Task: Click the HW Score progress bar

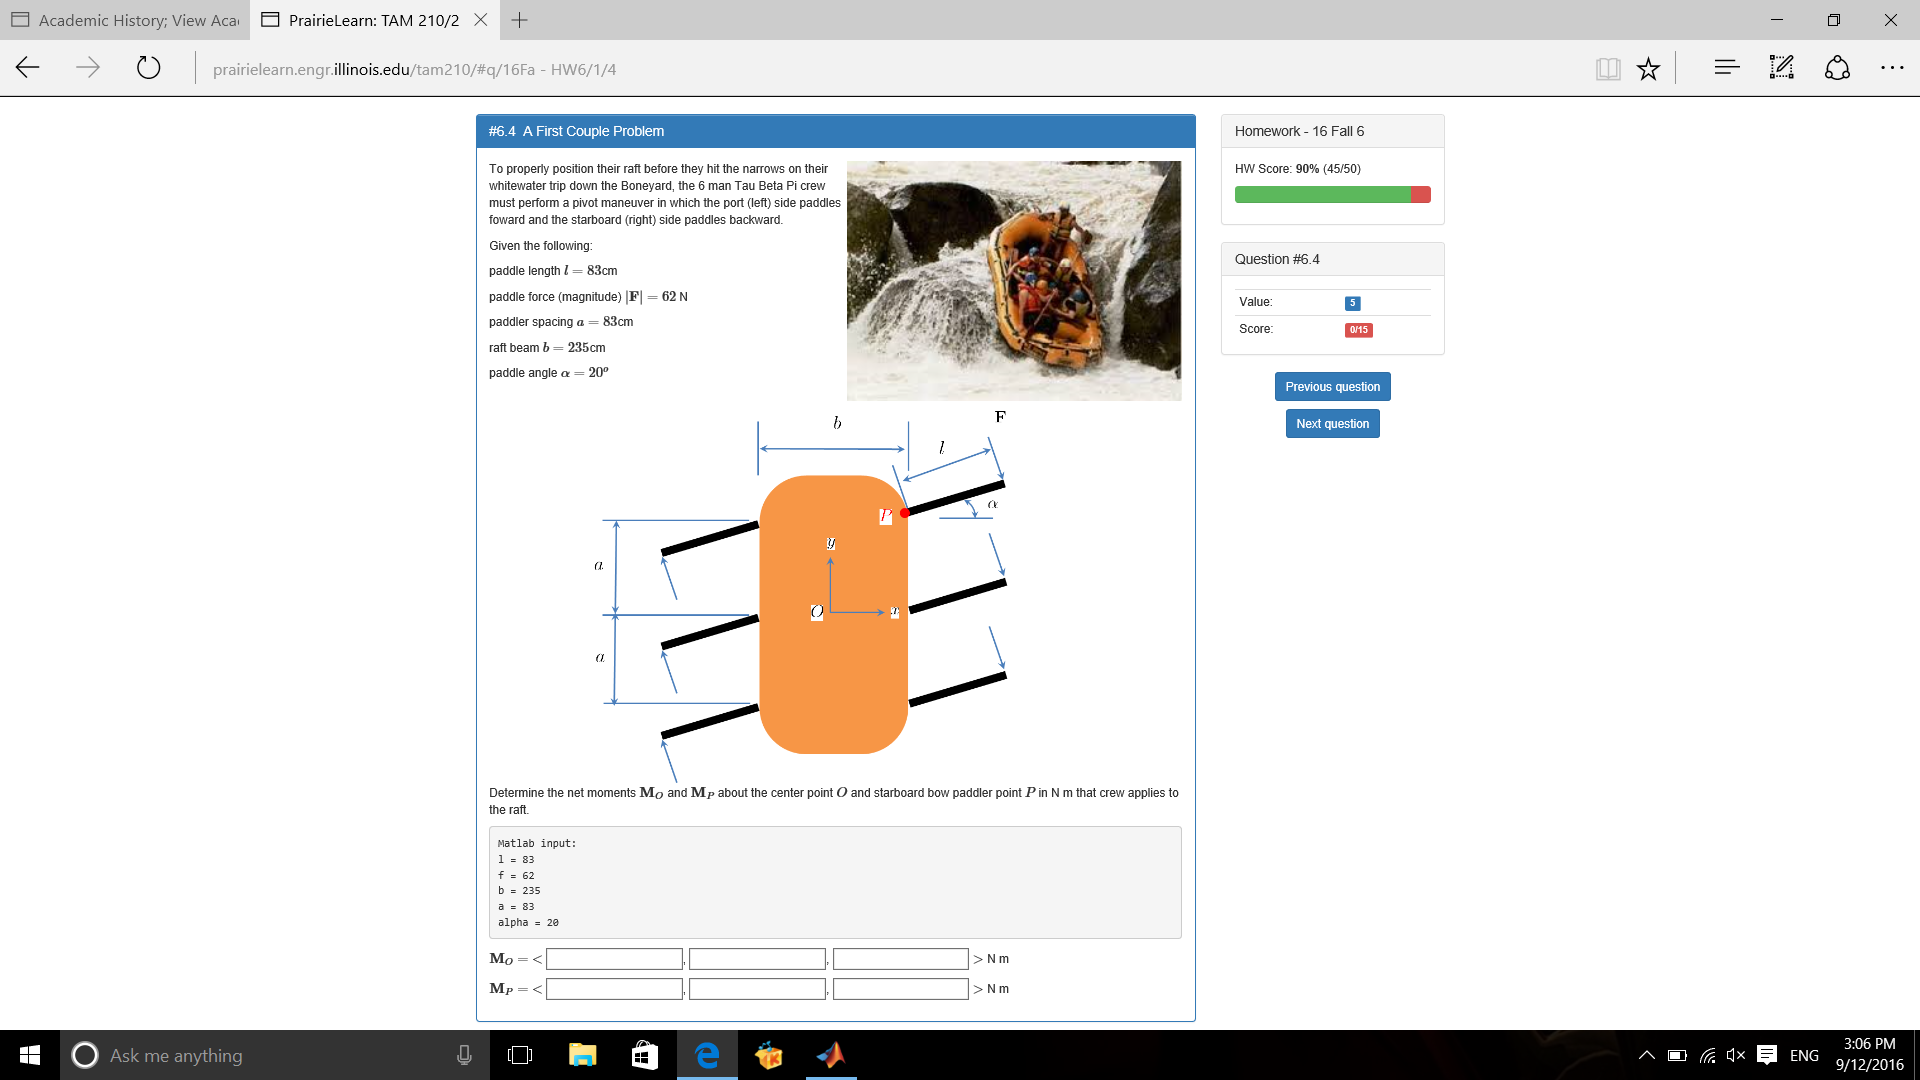Action: [x=1332, y=195]
